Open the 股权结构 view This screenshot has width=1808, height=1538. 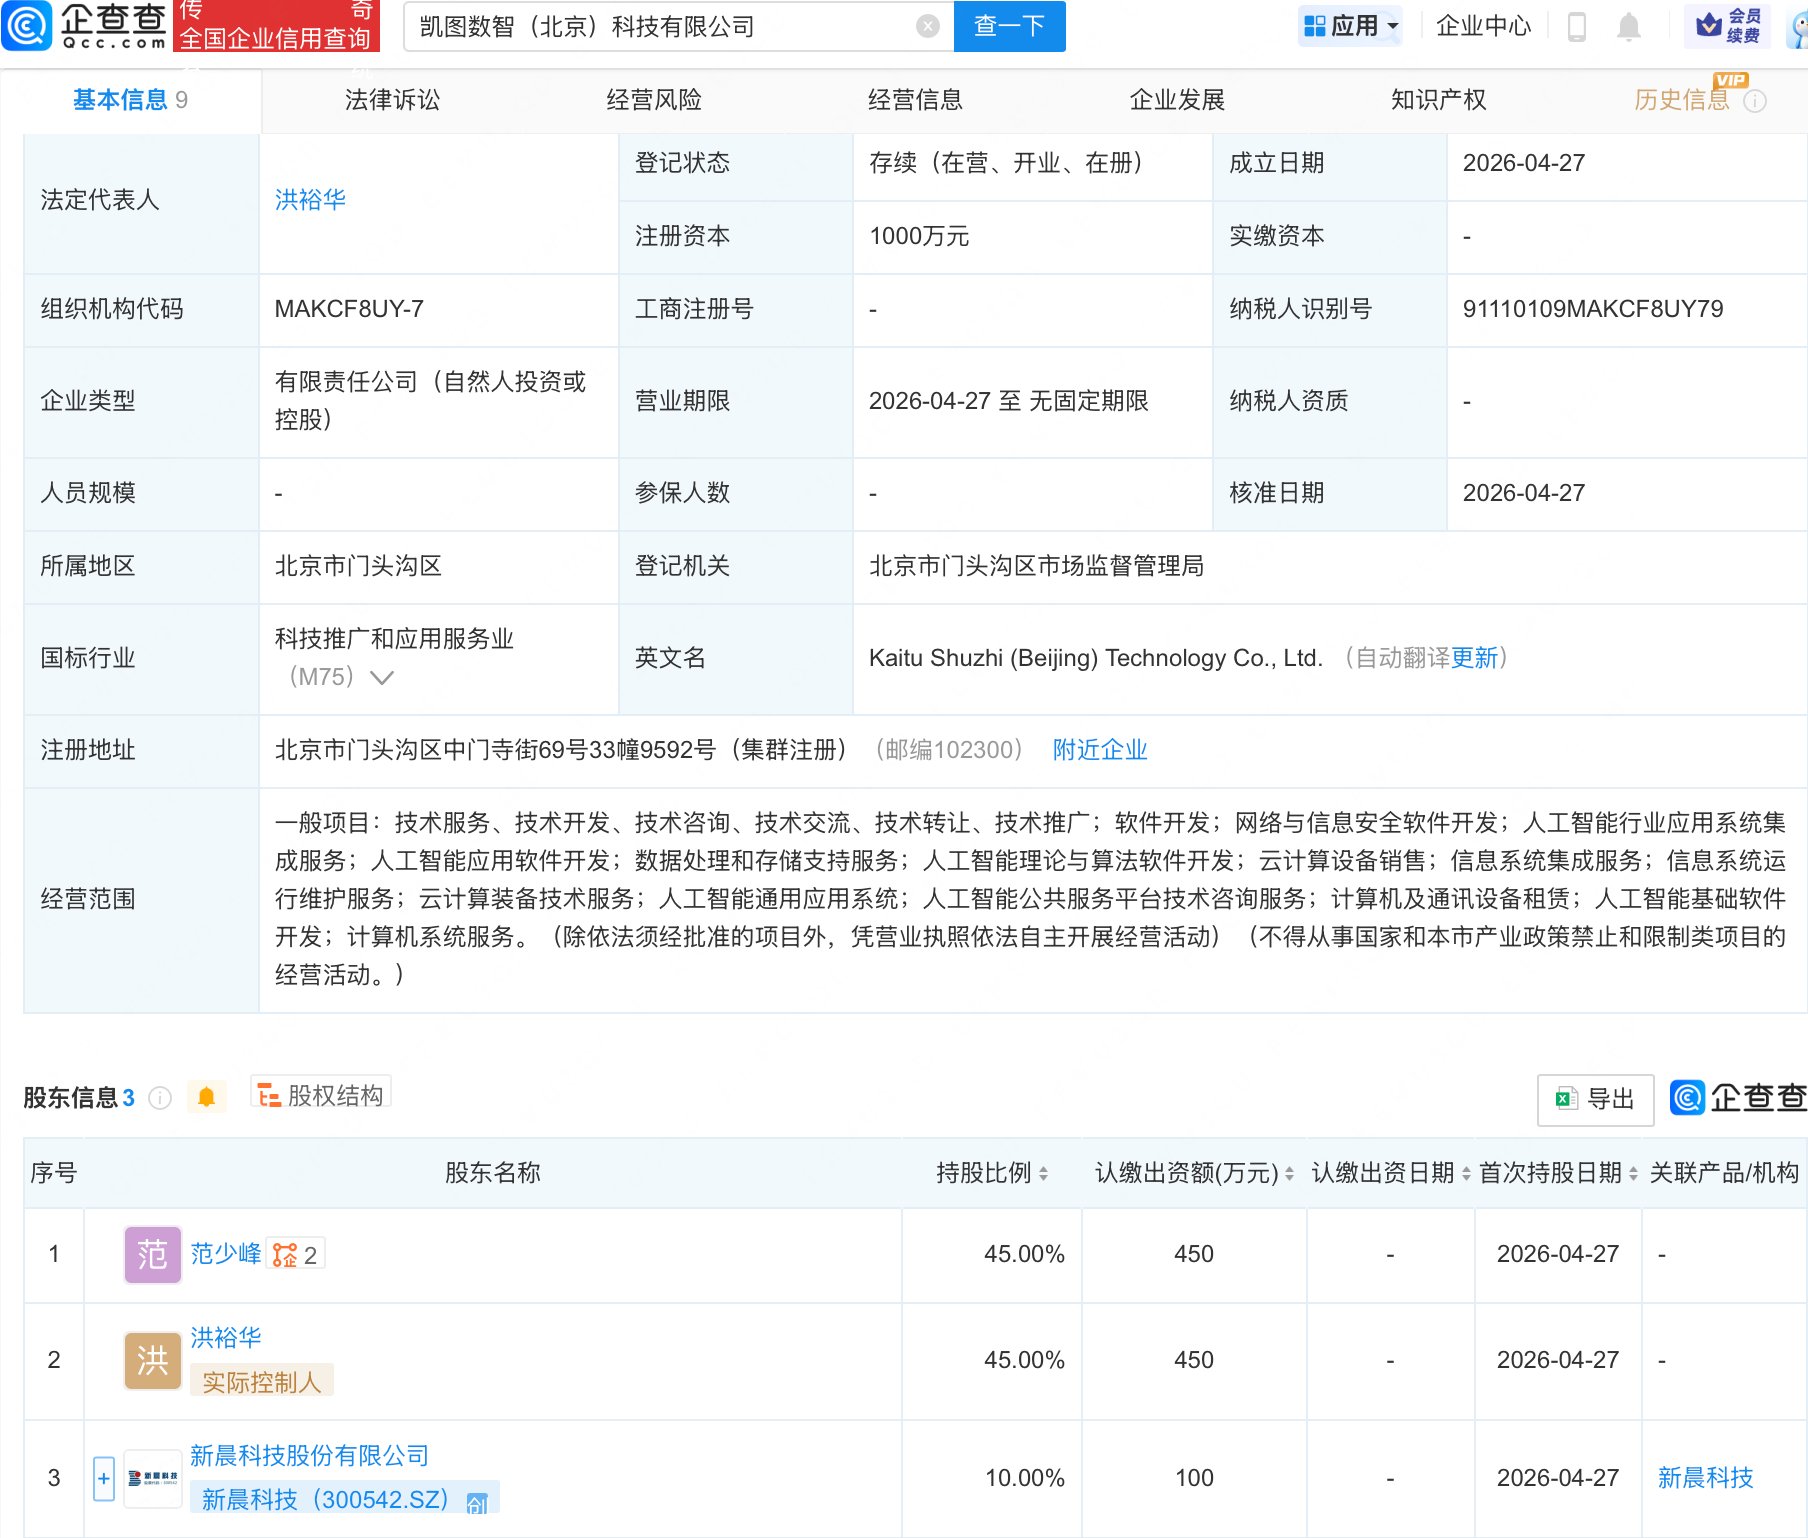tap(321, 1095)
